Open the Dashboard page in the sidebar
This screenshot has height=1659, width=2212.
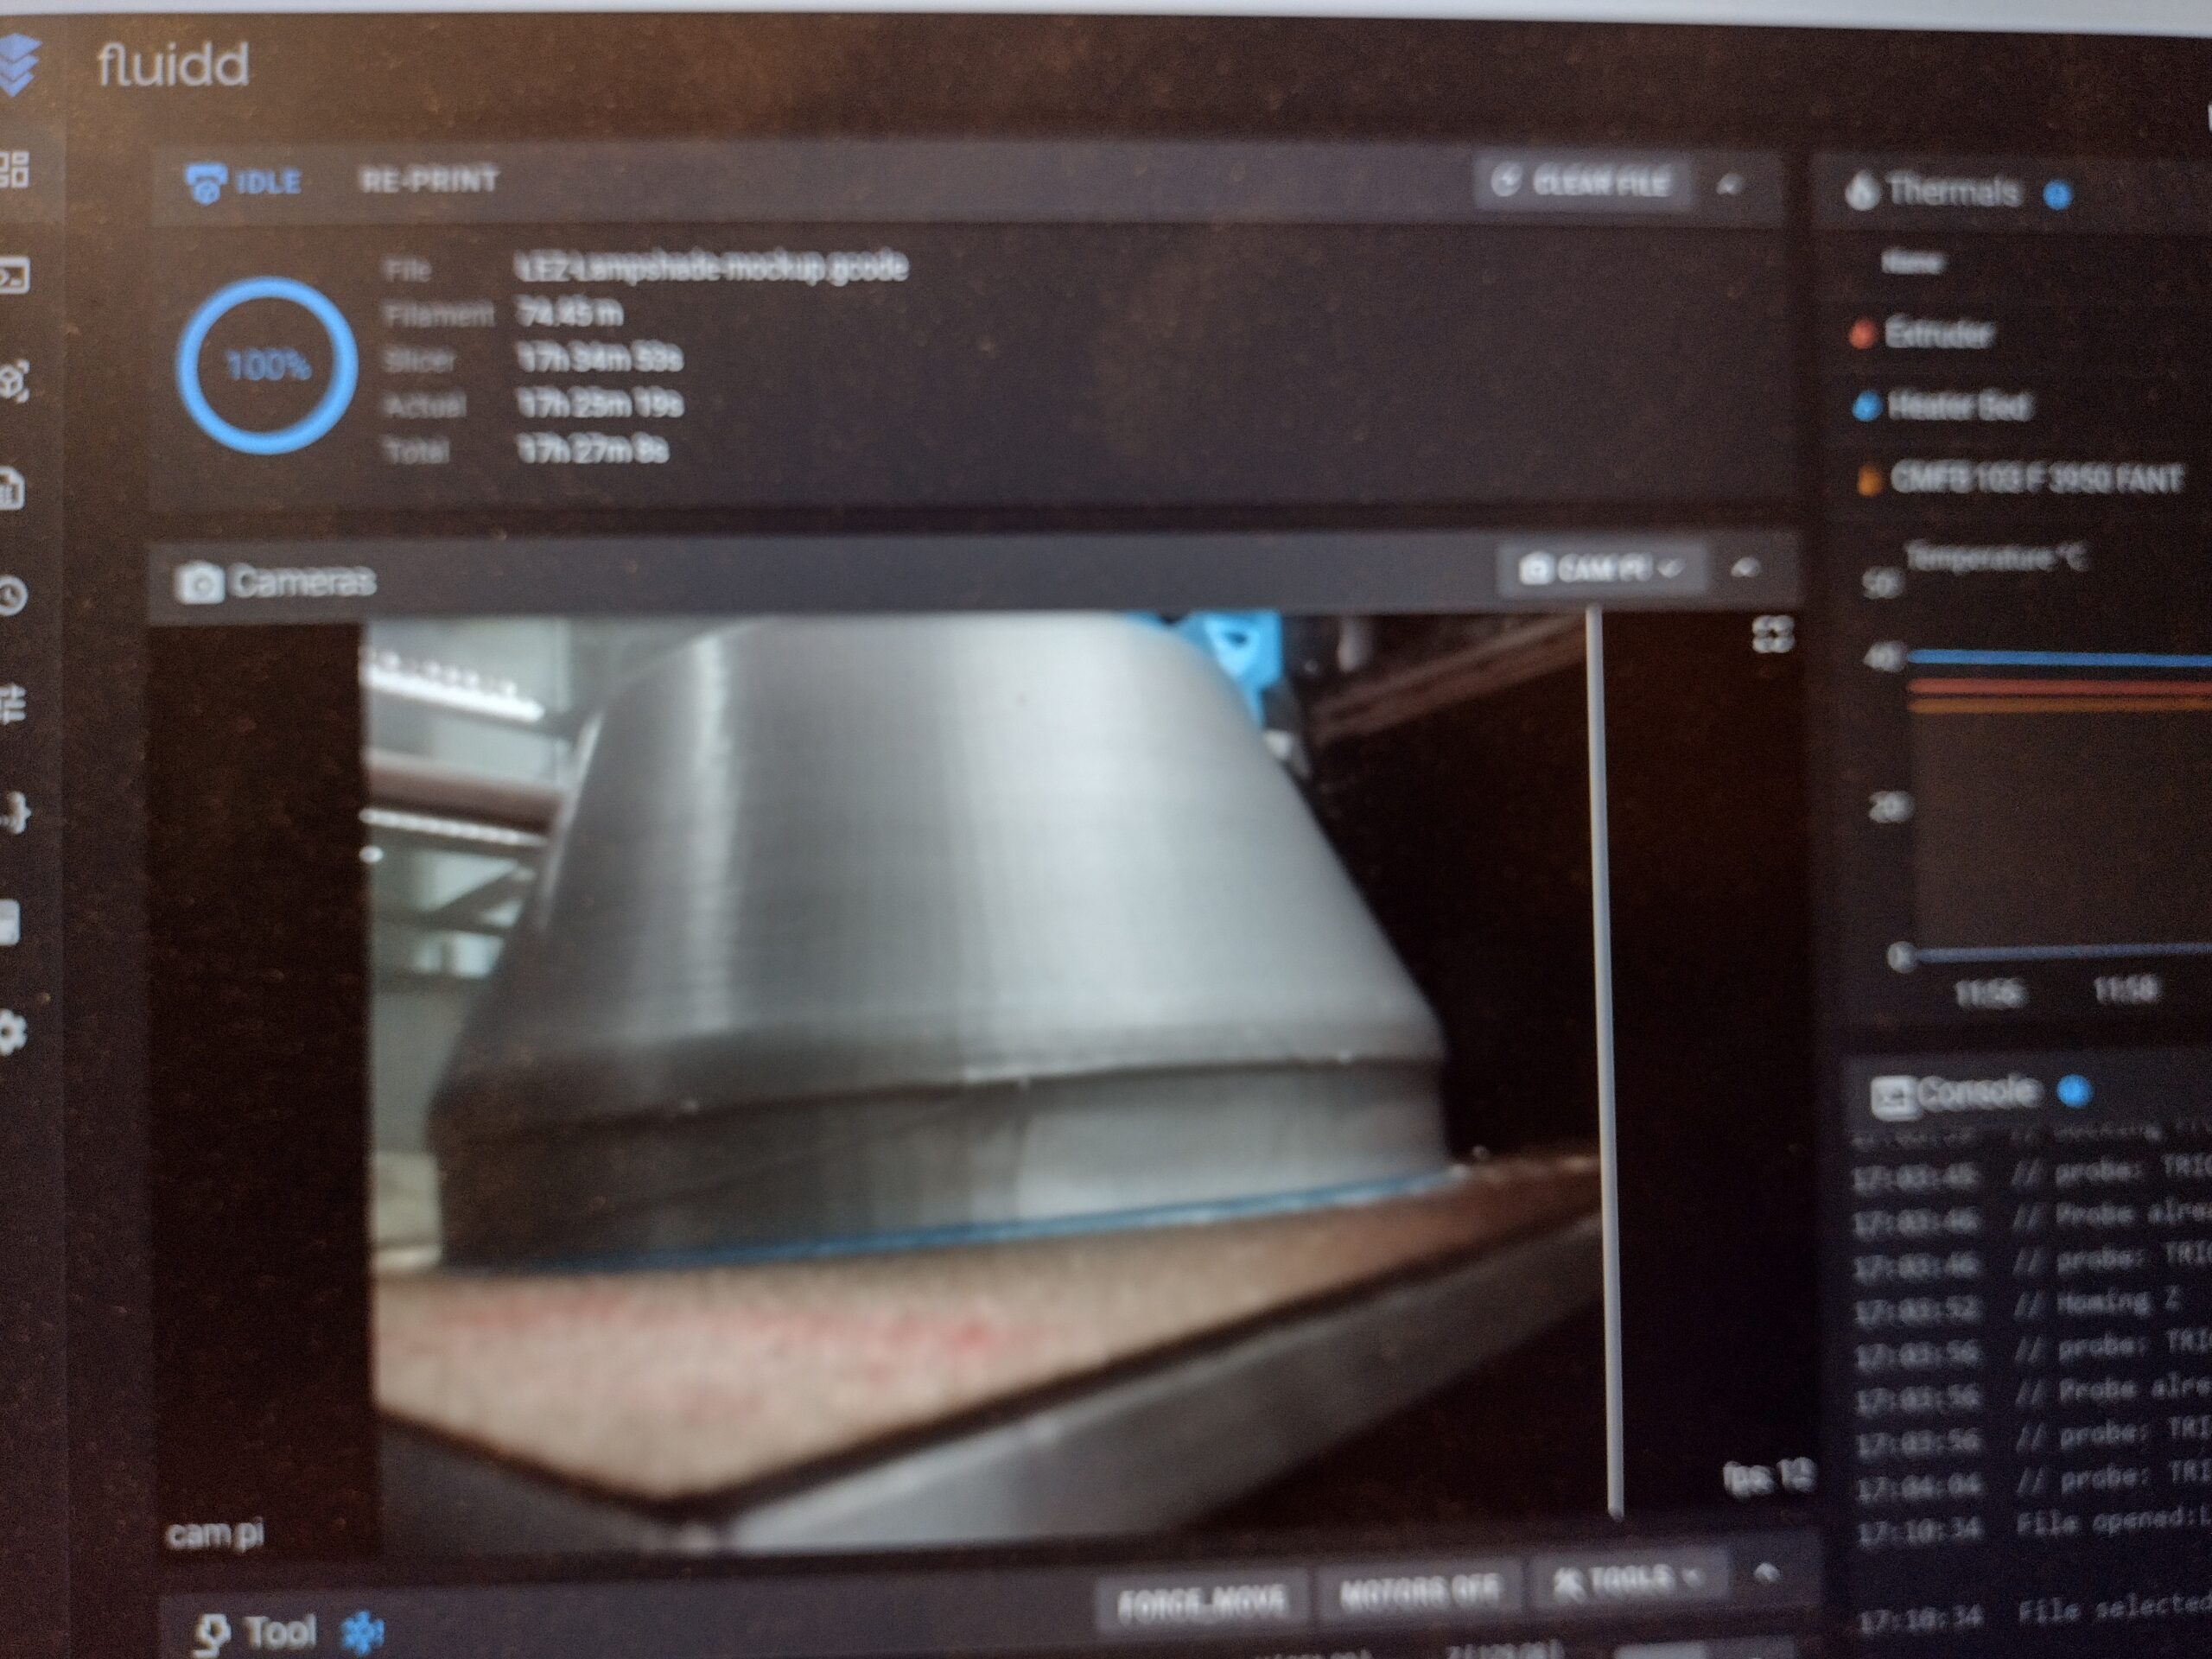click(x=14, y=170)
